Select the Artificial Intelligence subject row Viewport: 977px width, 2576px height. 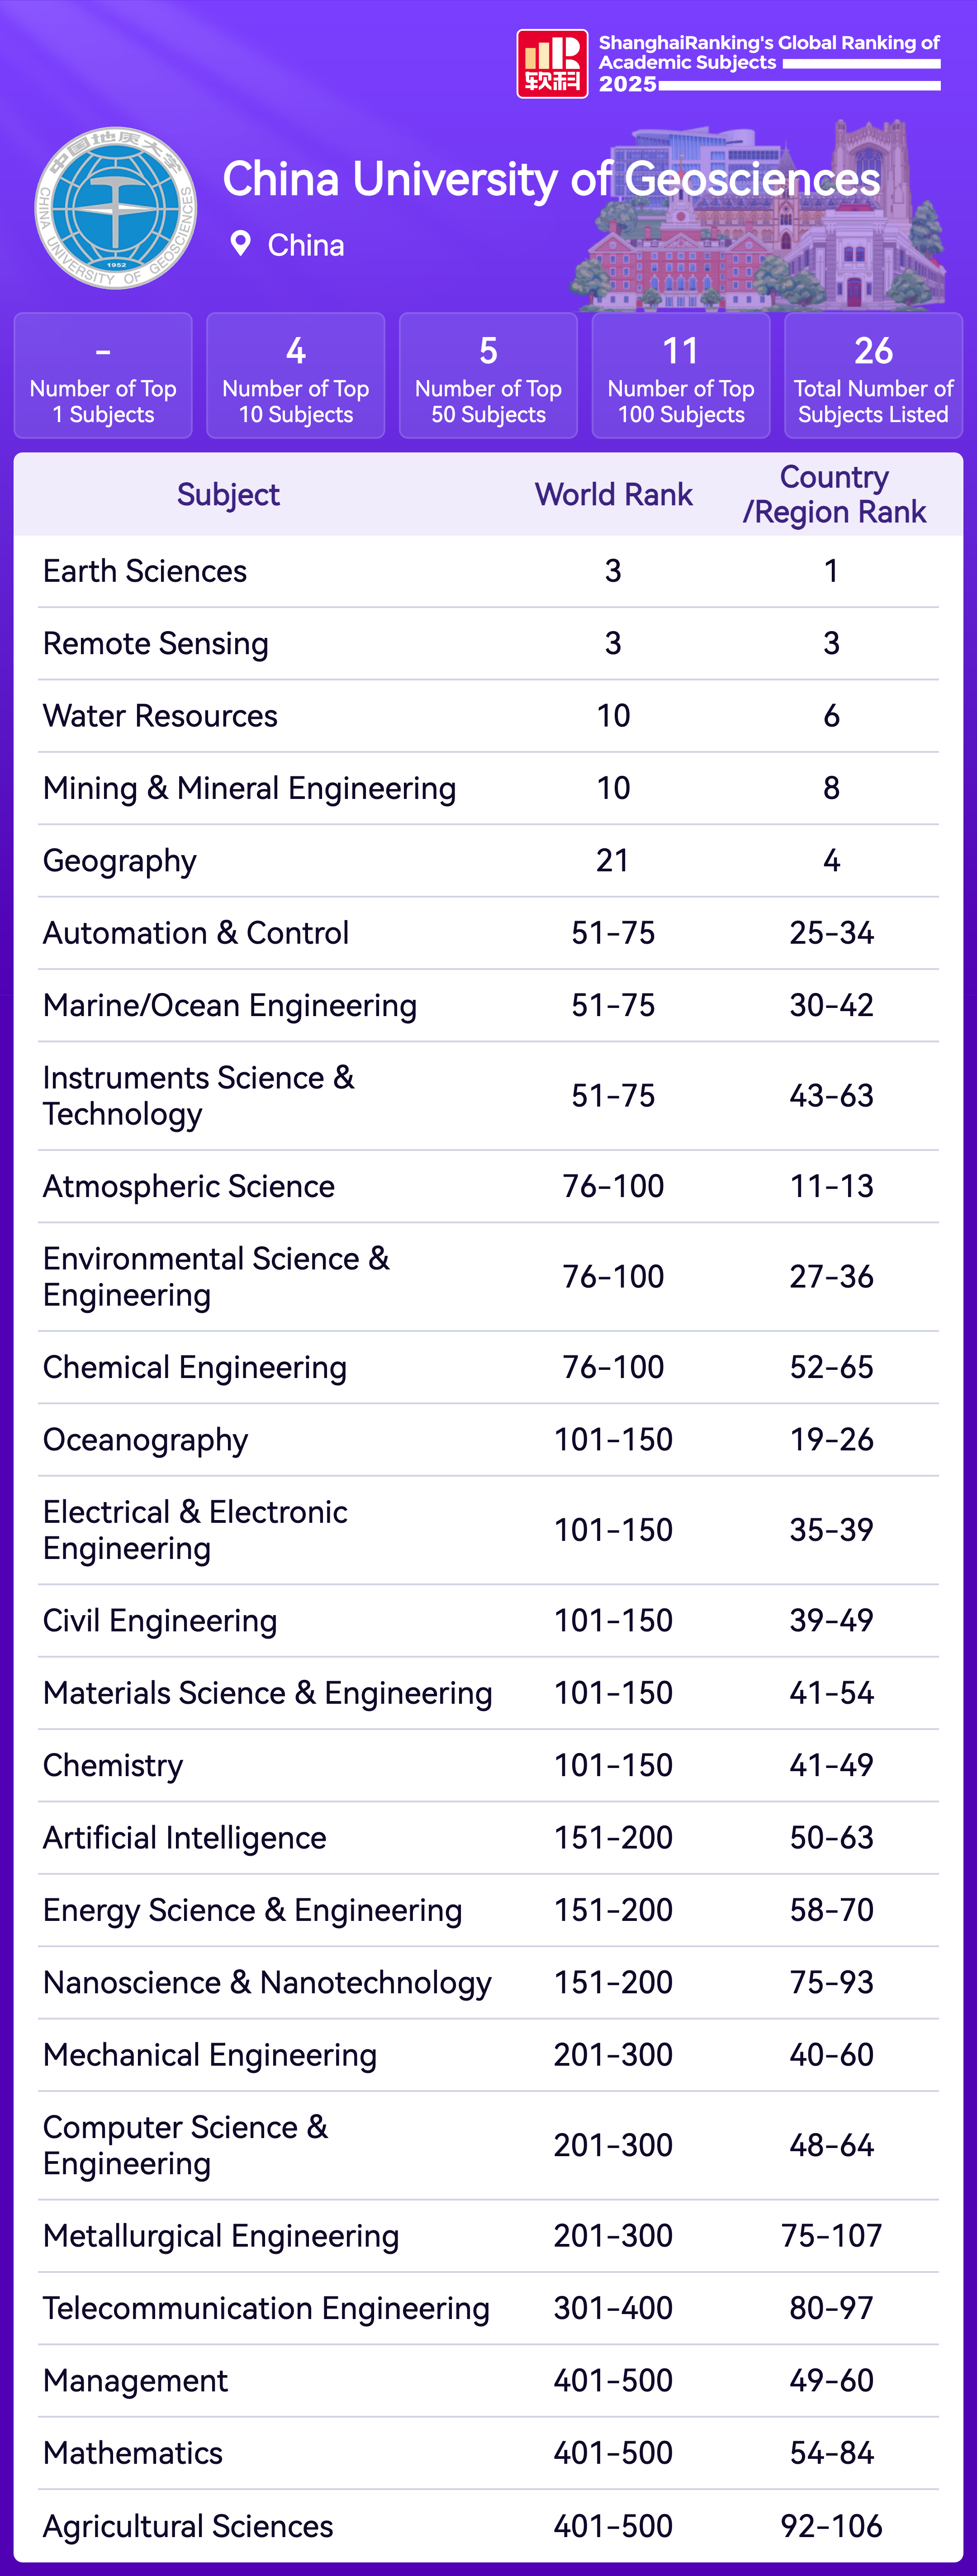tap(185, 1838)
